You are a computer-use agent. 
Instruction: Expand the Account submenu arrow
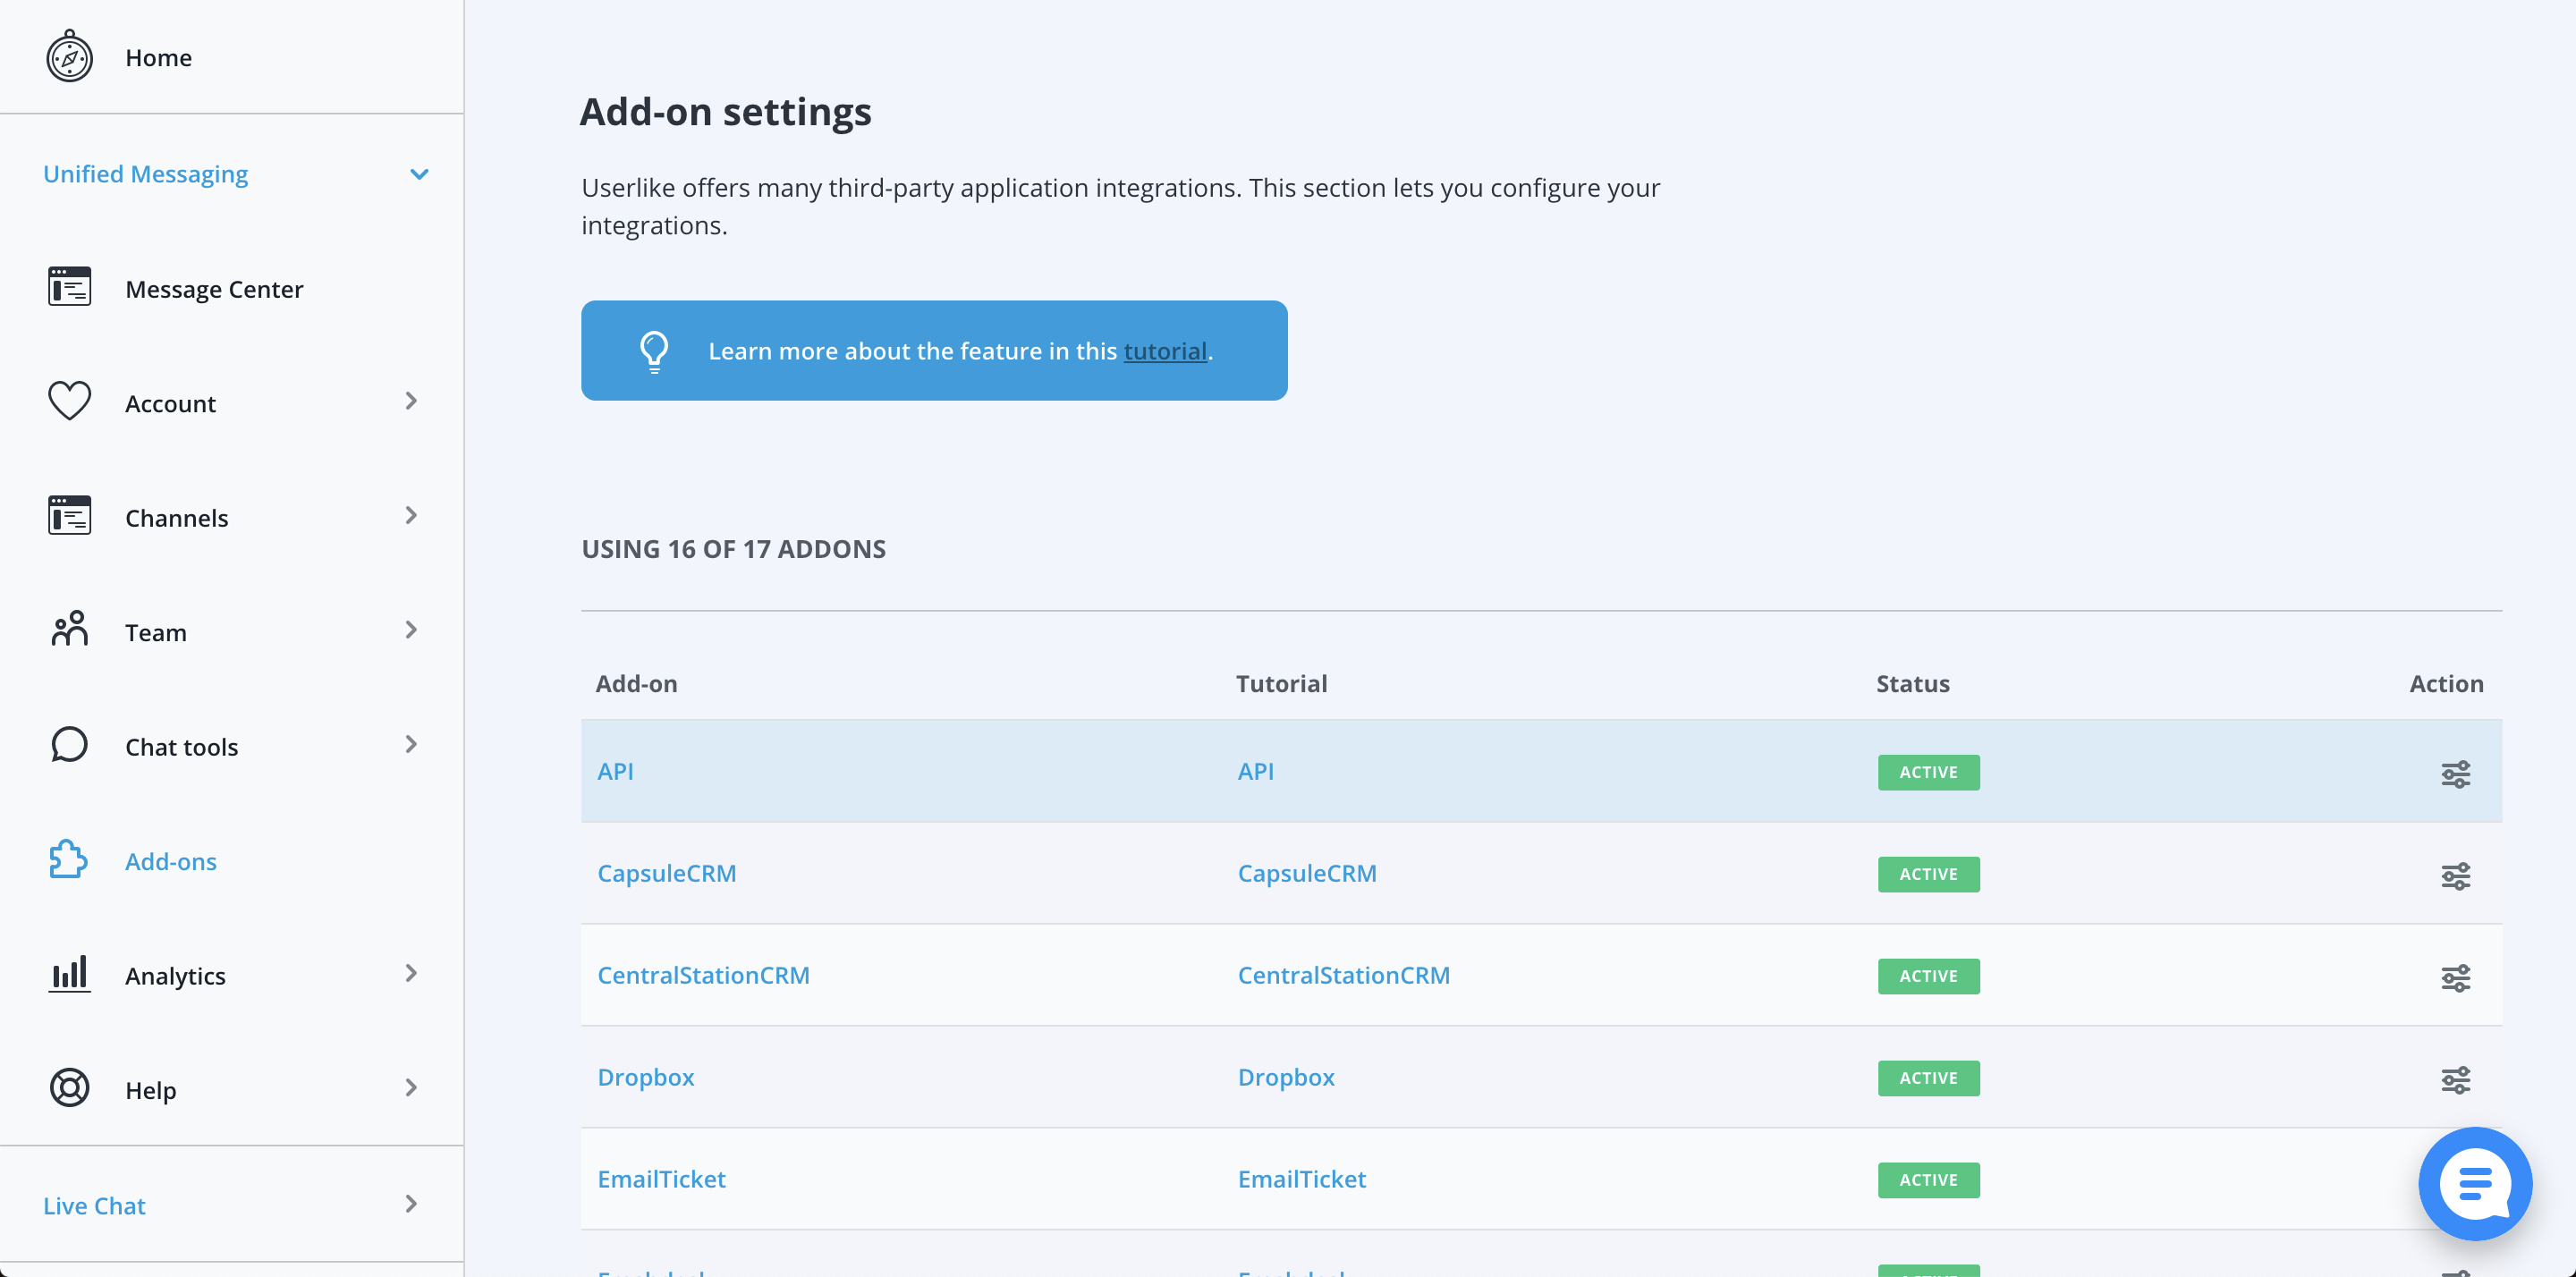(411, 401)
